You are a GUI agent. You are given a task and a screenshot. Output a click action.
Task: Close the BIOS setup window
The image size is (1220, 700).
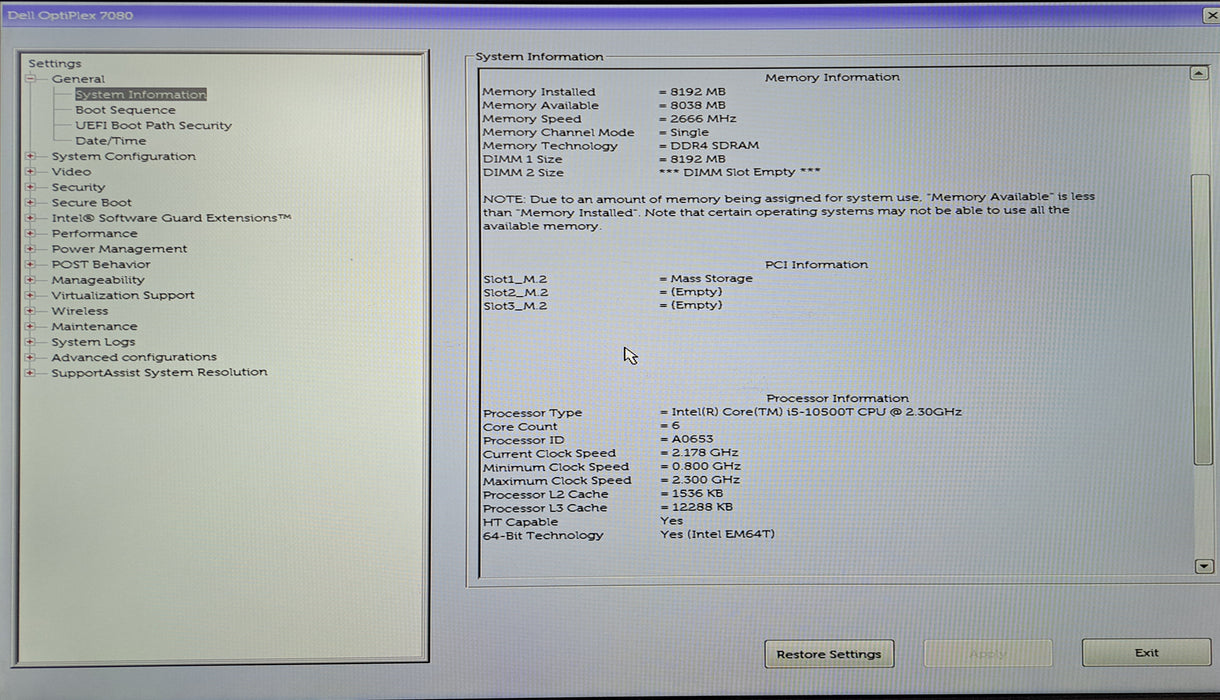pyautogui.click(x=1211, y=15)
